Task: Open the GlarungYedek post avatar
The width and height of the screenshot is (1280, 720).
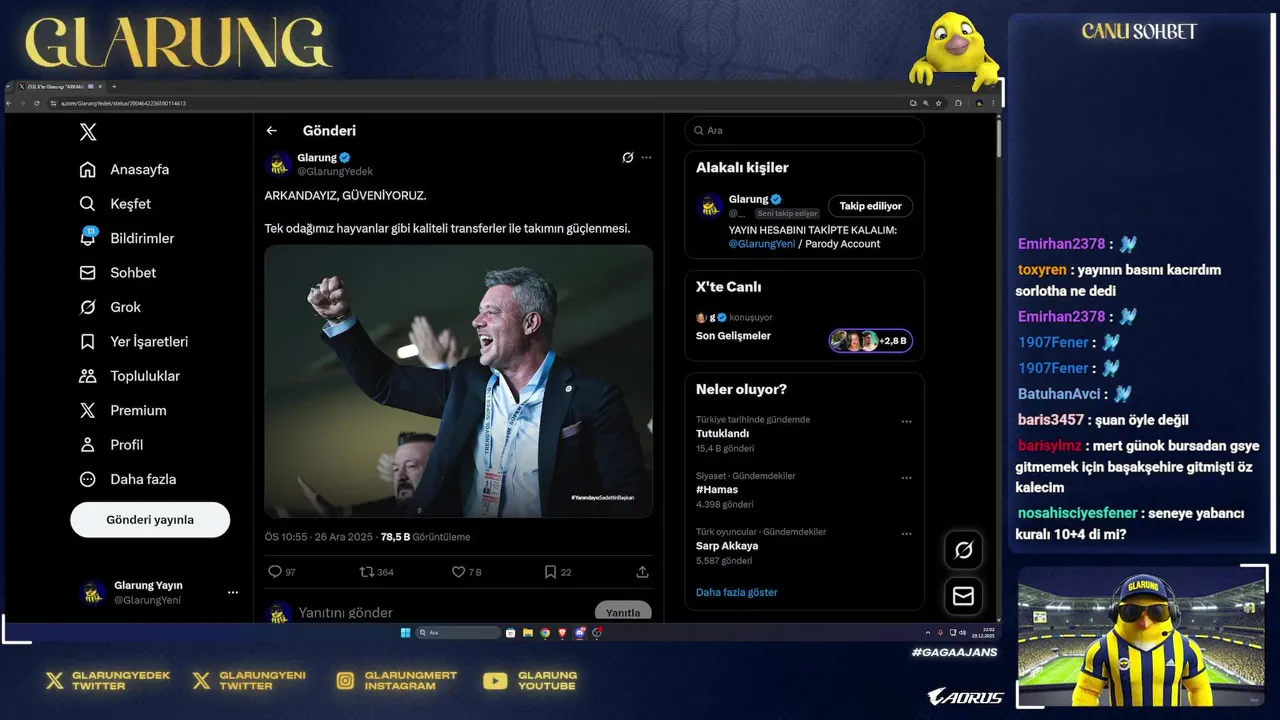Action: [x=279, y=164]
